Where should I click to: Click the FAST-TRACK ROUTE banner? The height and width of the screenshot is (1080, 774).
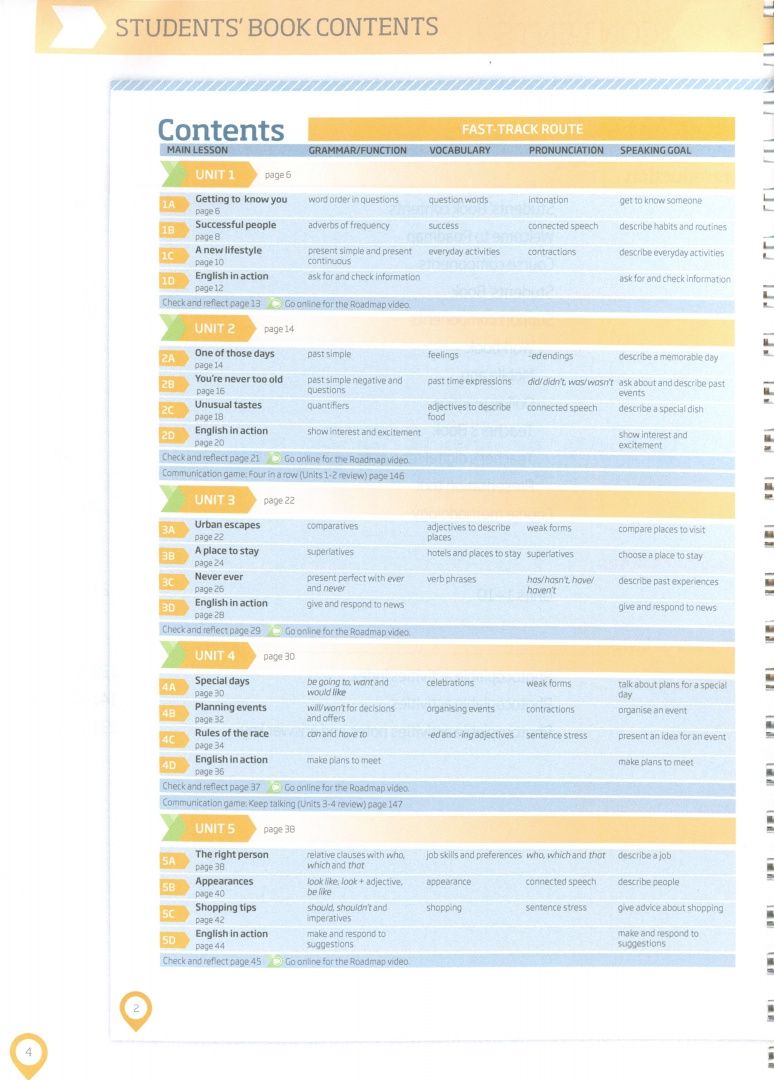point(521,129)
